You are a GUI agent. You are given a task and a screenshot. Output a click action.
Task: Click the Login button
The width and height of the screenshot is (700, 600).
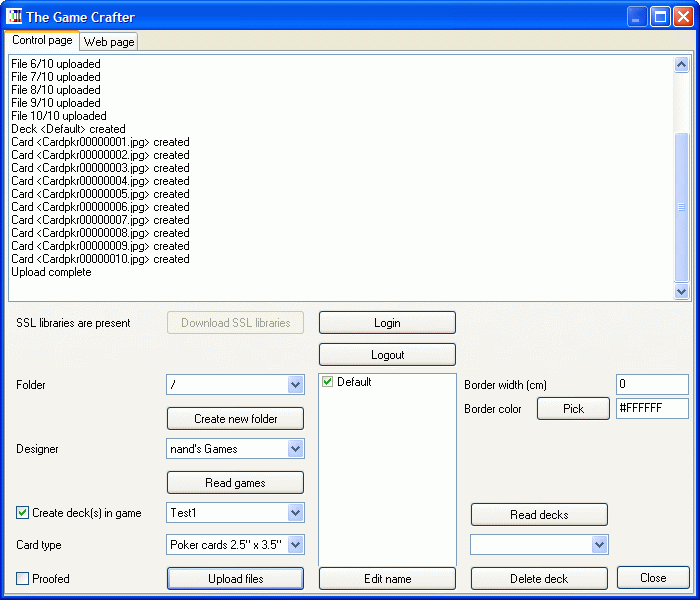pos(387,322)
